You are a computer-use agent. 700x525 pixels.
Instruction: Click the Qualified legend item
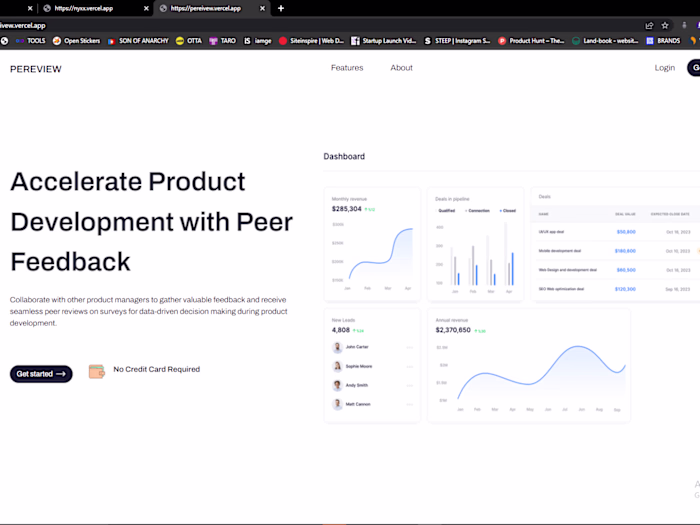[x=446, y=211]
